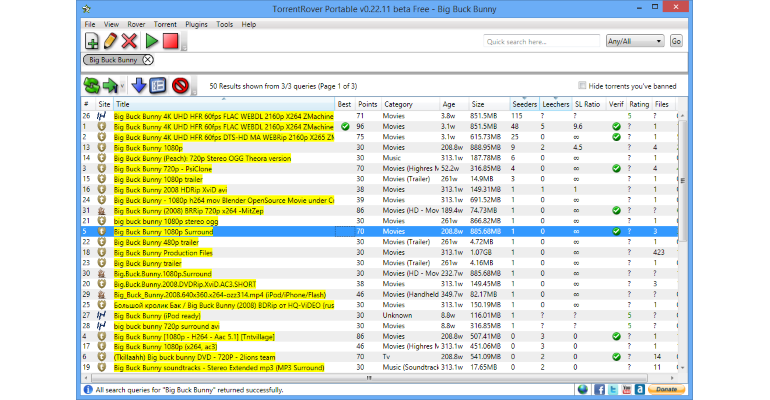Click scrollbar down arrow of results list
This screenshot has height=400, width=770.
click(683, 368)
